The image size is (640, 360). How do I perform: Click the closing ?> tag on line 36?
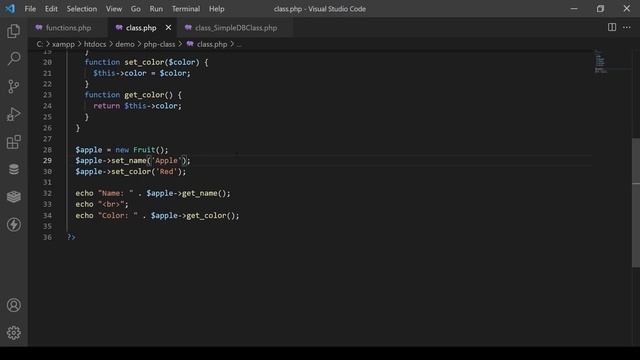71,237
